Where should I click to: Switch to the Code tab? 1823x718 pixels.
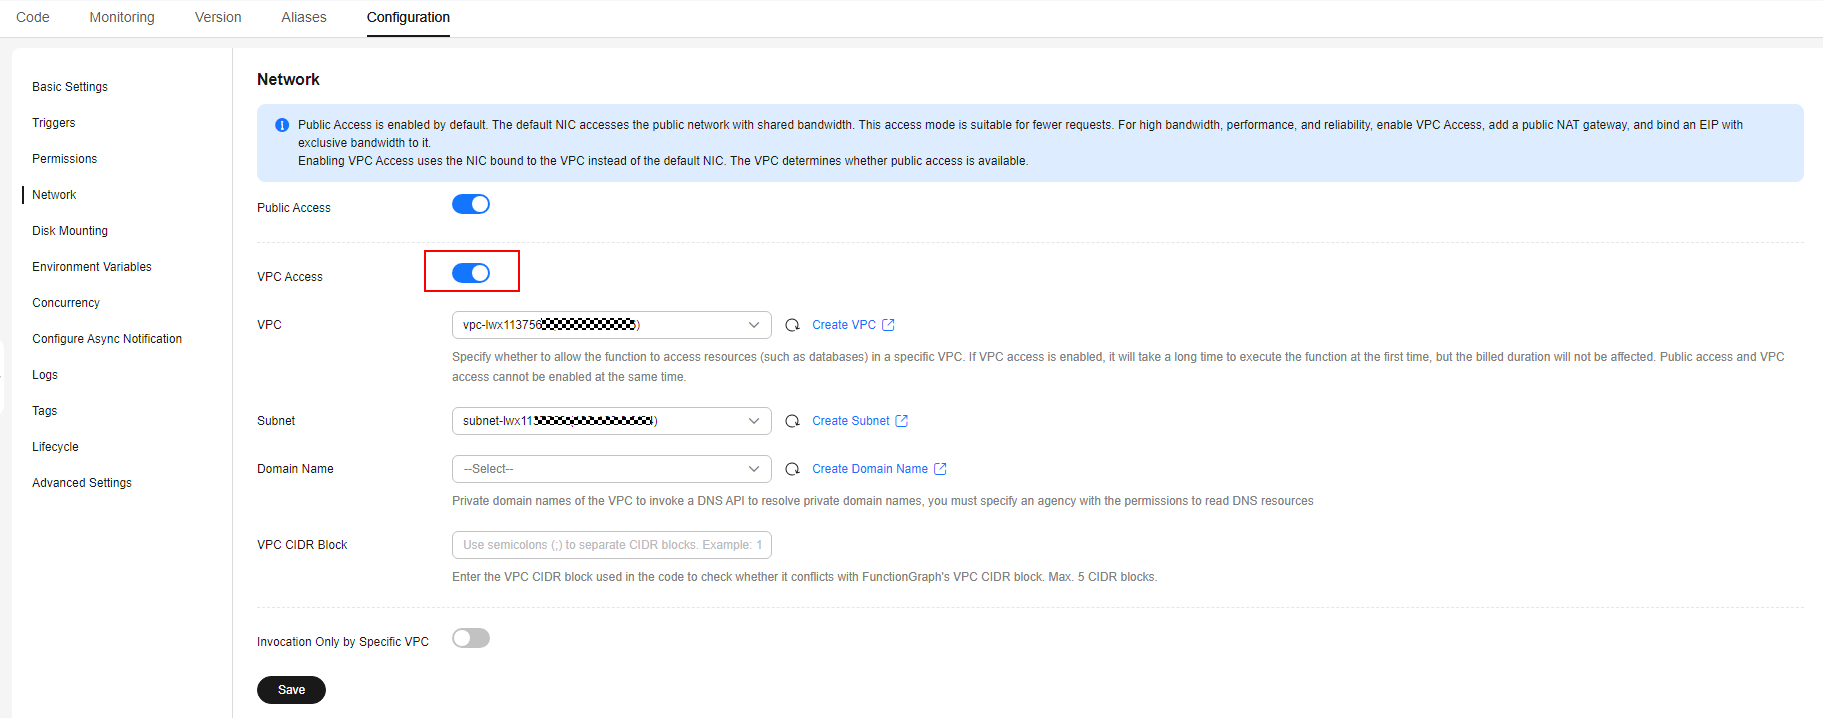(33, 17)
